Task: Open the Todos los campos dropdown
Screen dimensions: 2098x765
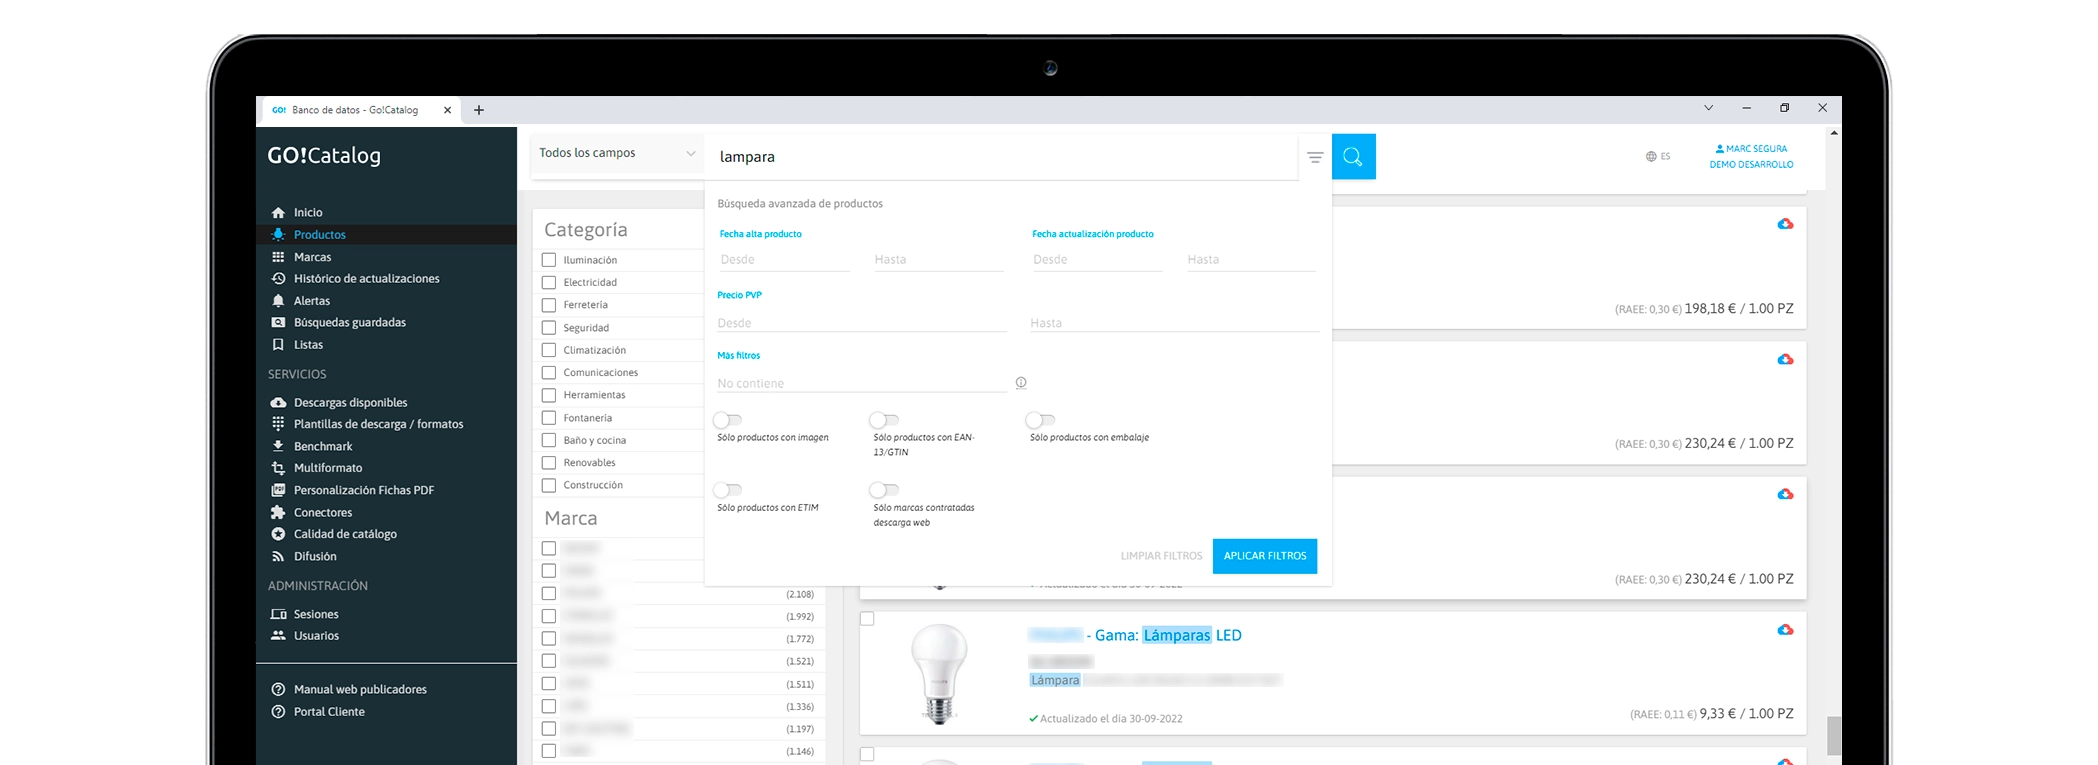Action: (x=616, y=153)
